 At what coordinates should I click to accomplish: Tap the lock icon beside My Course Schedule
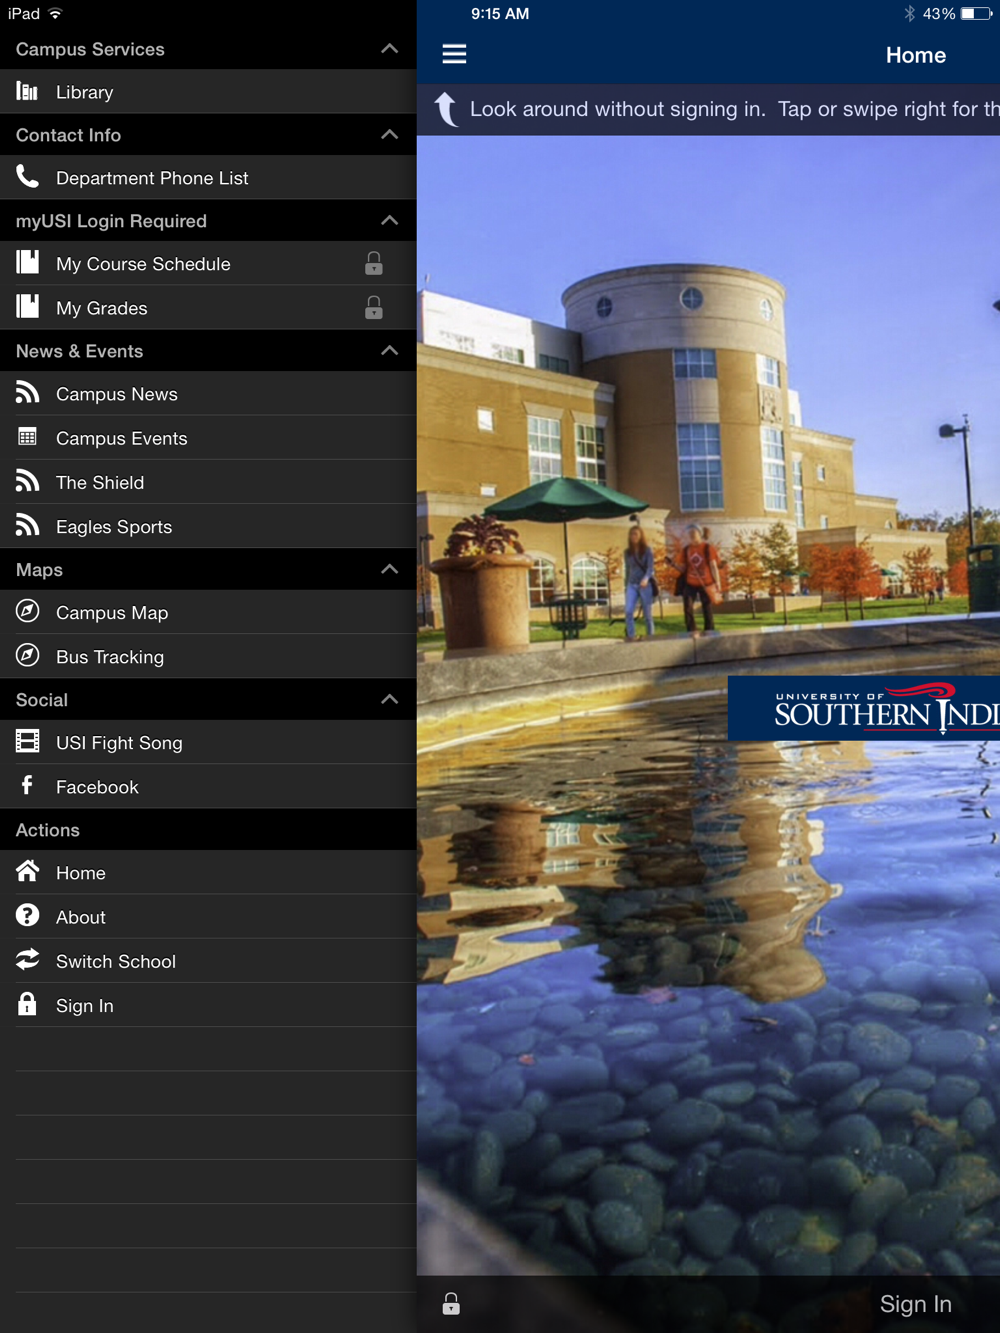373,264
